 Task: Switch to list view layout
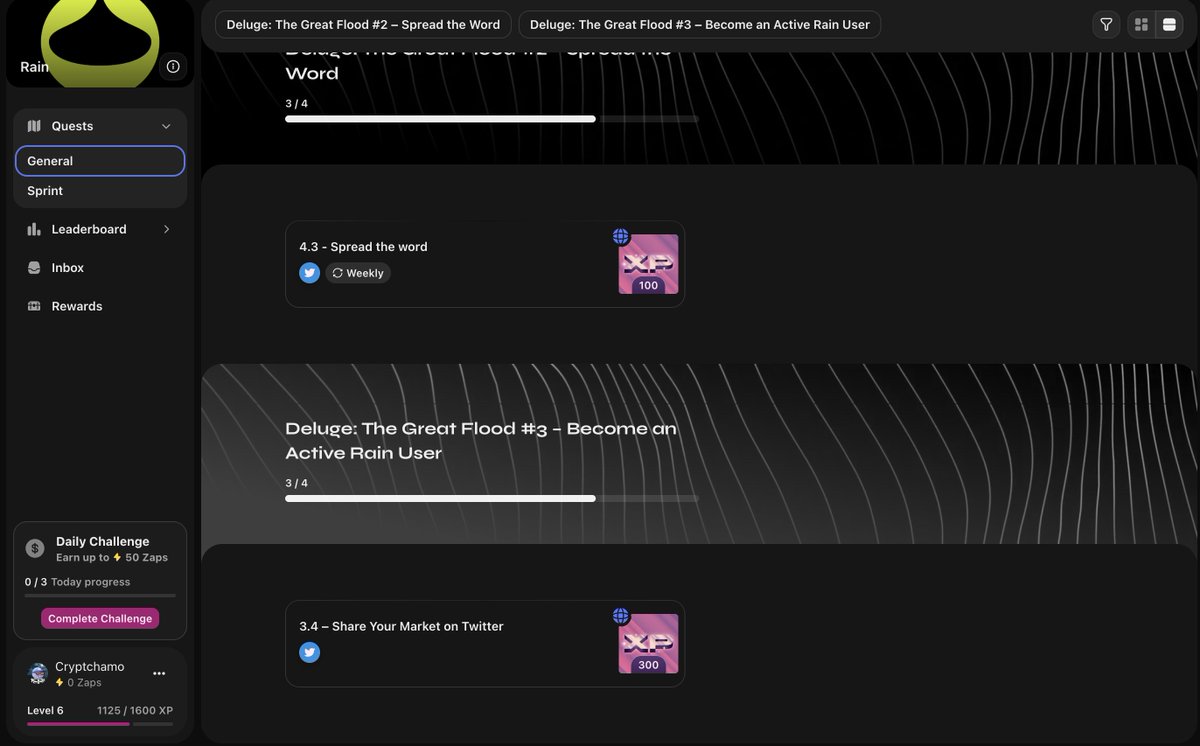tap(1169, 25)
